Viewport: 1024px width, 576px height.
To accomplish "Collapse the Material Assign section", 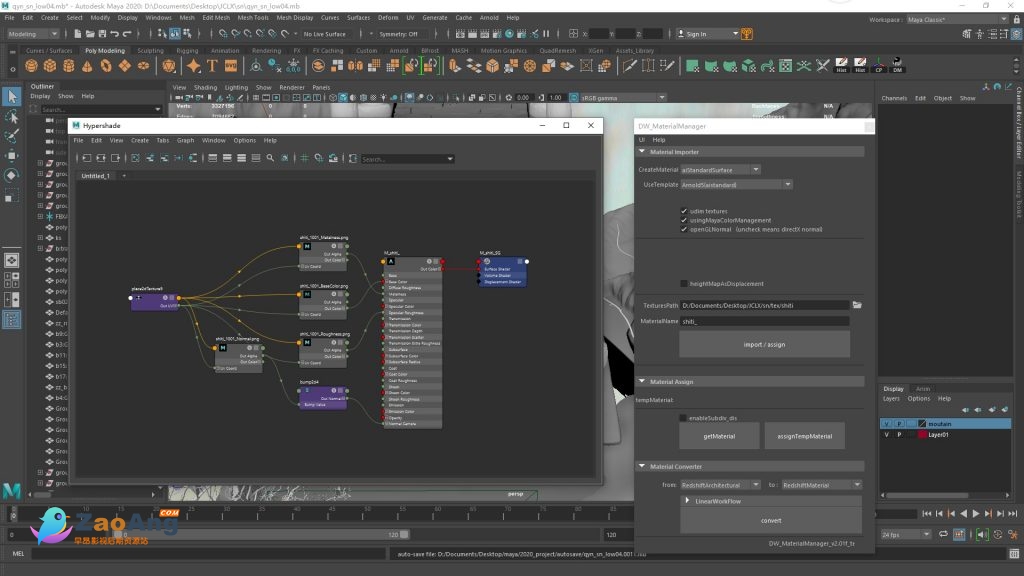I will 642,381.
